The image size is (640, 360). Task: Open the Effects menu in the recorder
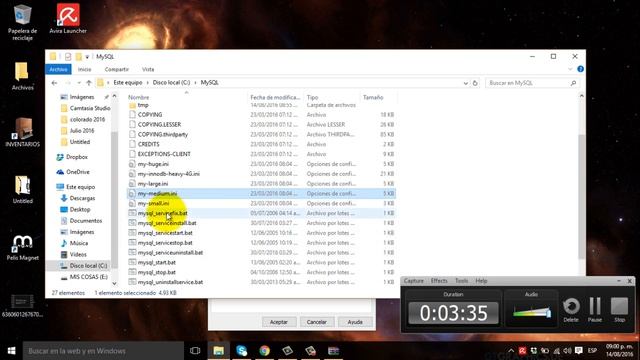click(439, 281)
